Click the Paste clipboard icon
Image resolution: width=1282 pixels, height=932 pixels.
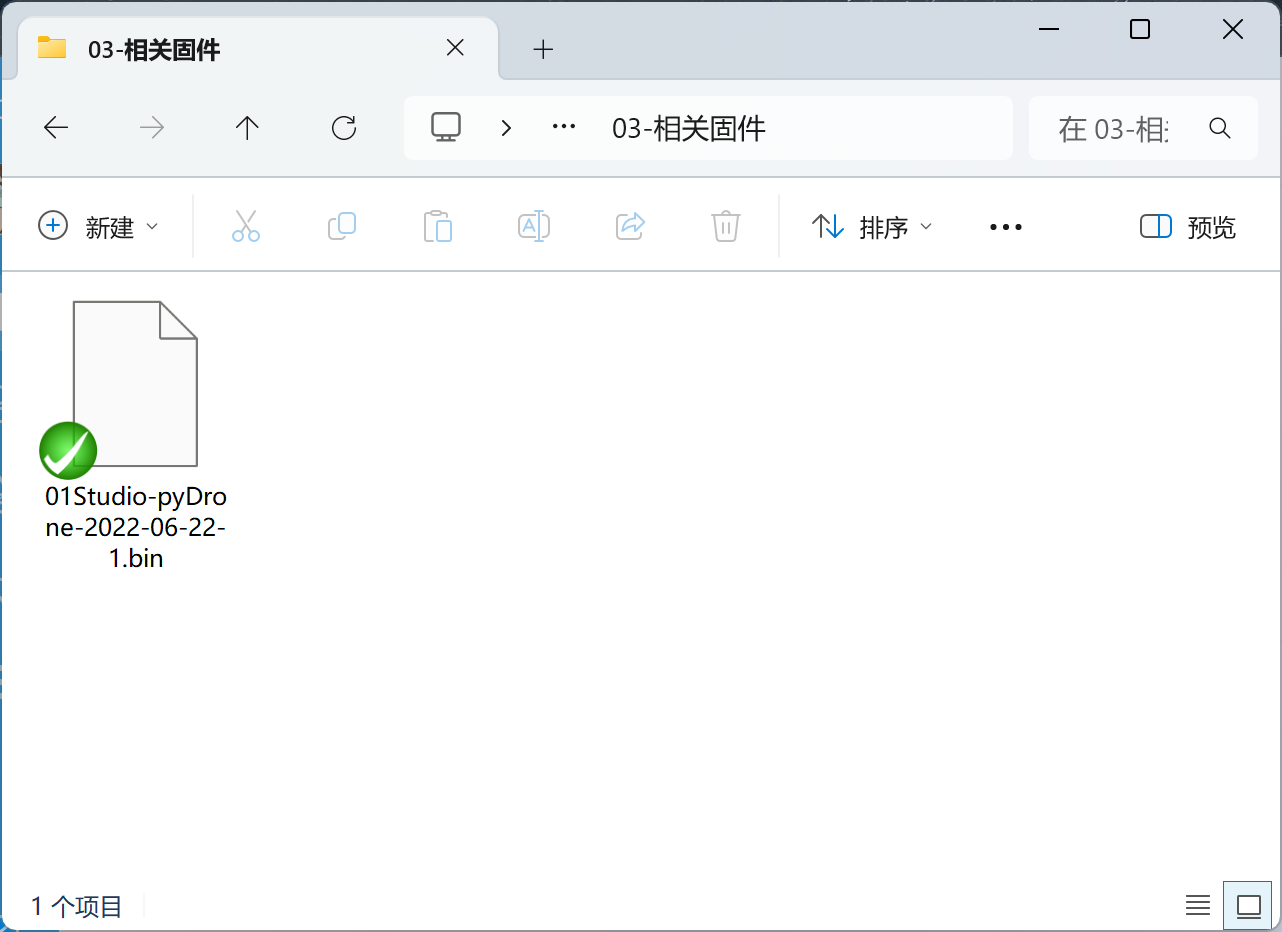tap(438, 226)
